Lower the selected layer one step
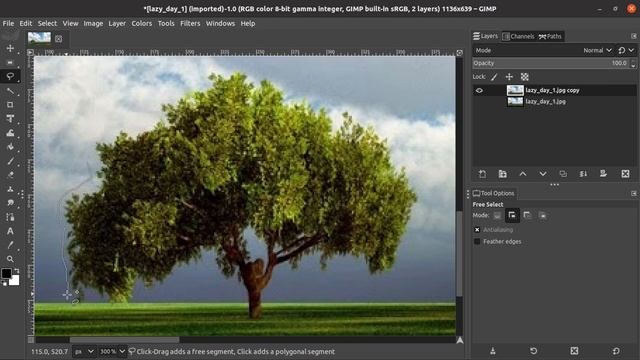 543,174
